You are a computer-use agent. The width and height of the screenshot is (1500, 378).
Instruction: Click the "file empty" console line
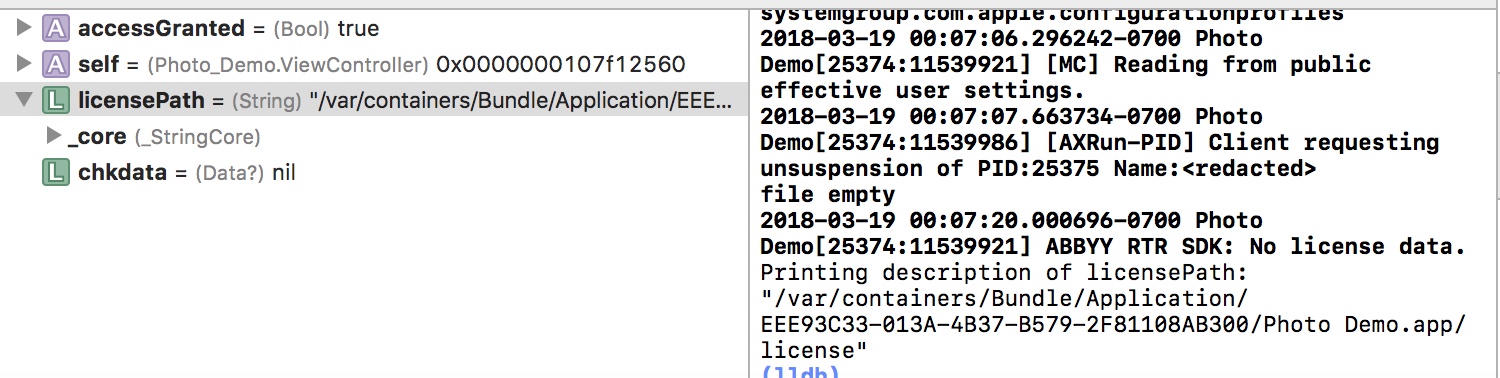click(x=828, y=194)
